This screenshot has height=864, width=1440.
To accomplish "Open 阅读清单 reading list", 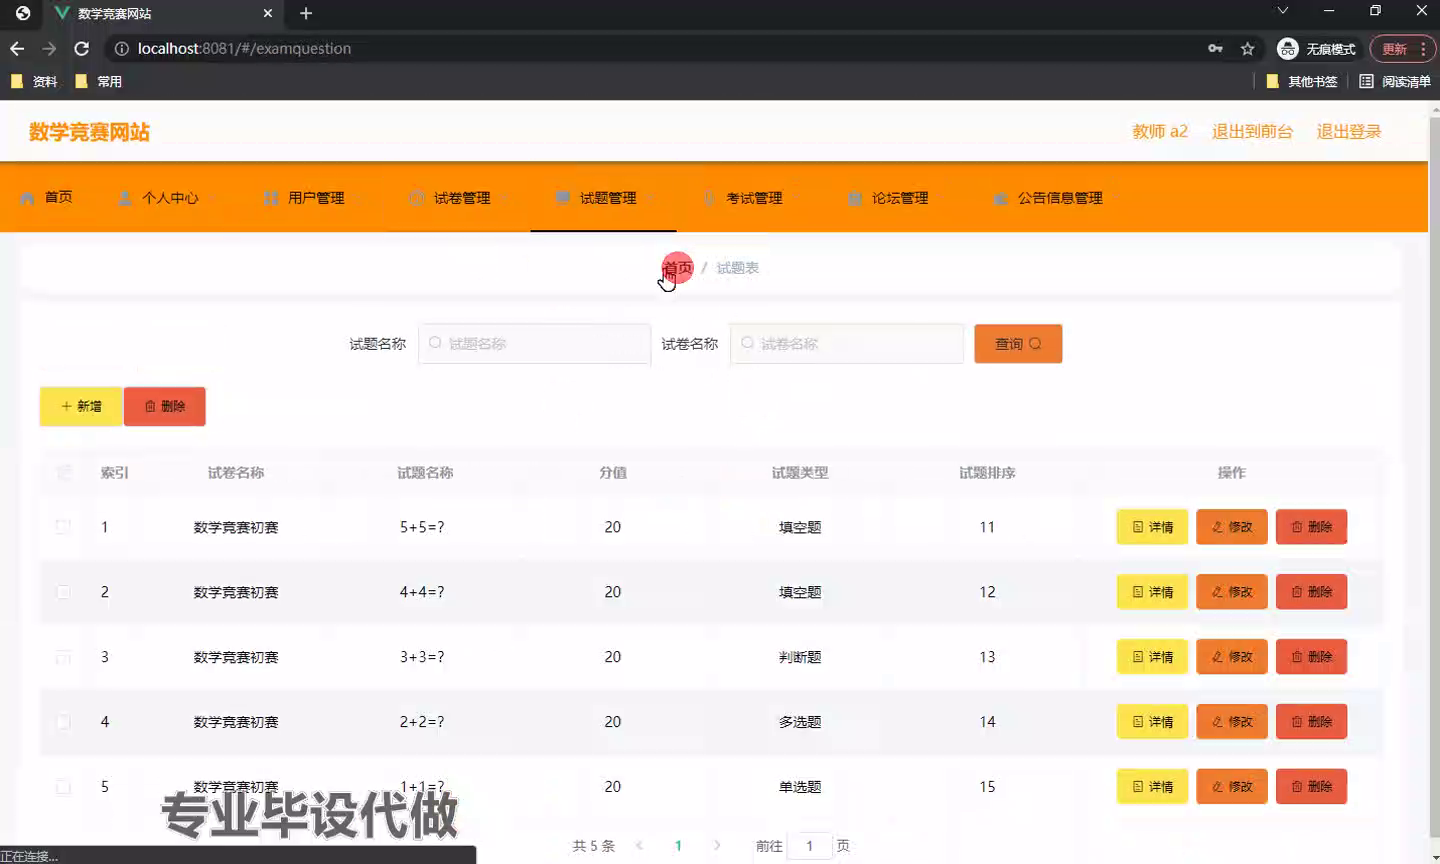I will pos(1395,81).
